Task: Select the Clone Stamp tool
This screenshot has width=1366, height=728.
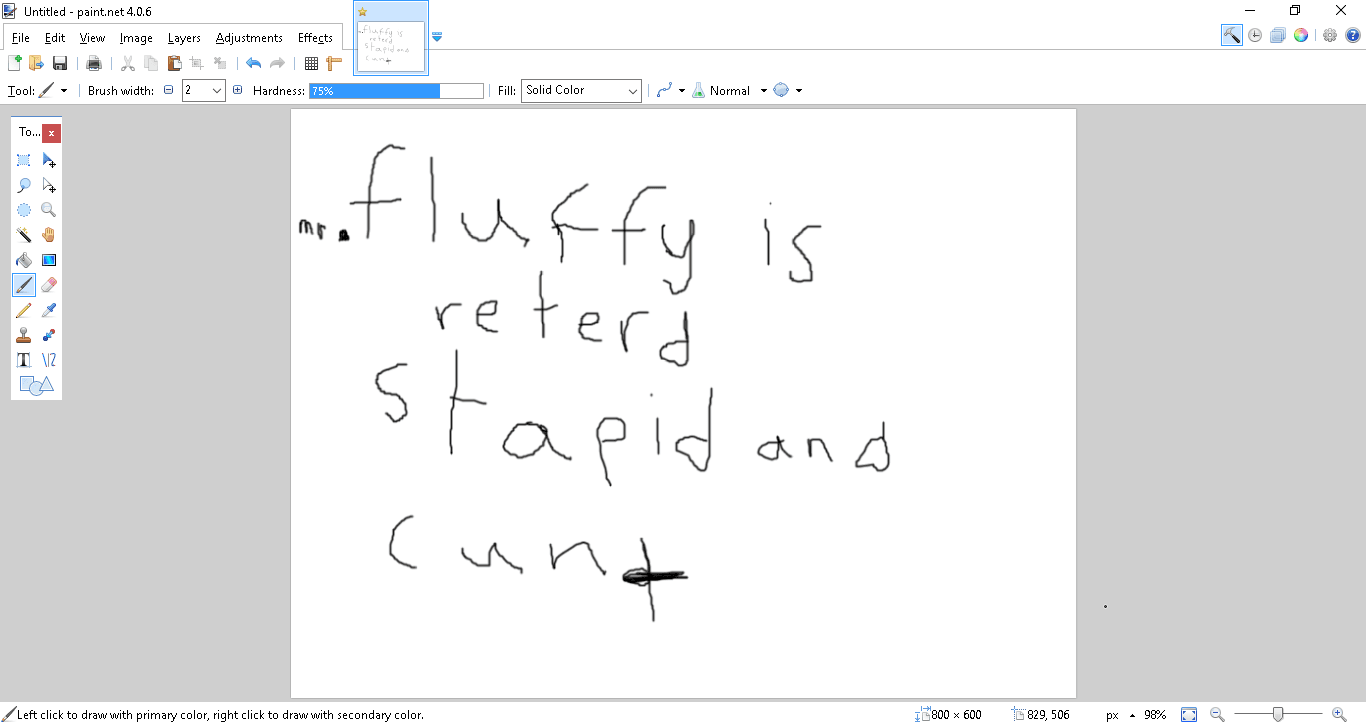Action: [24, 335]
